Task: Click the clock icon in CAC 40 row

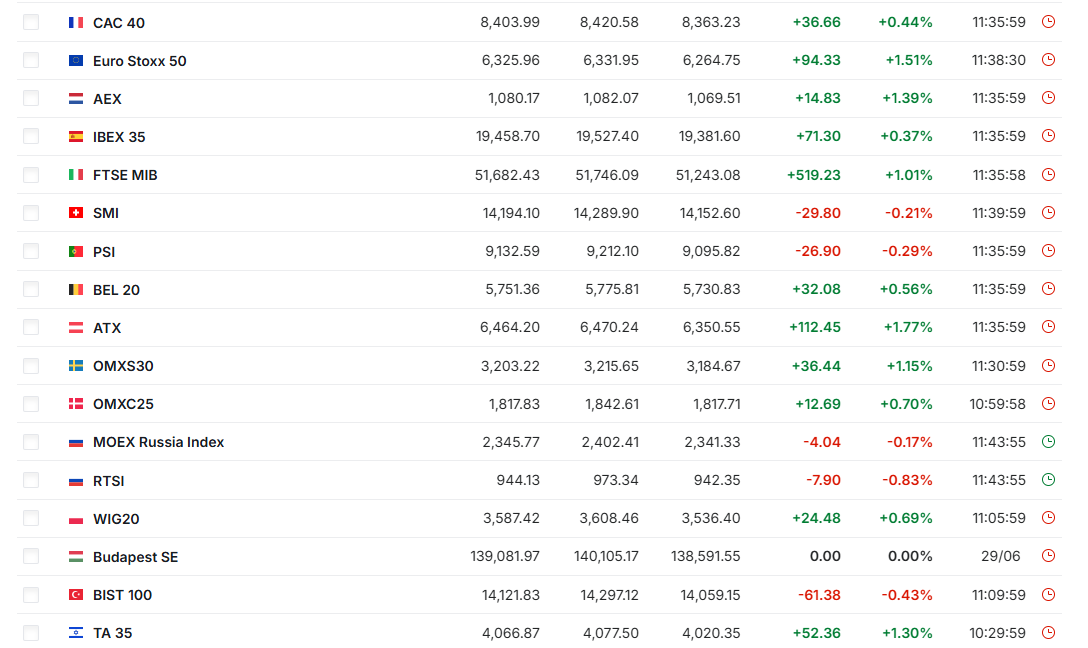Action: (1048, 22)
